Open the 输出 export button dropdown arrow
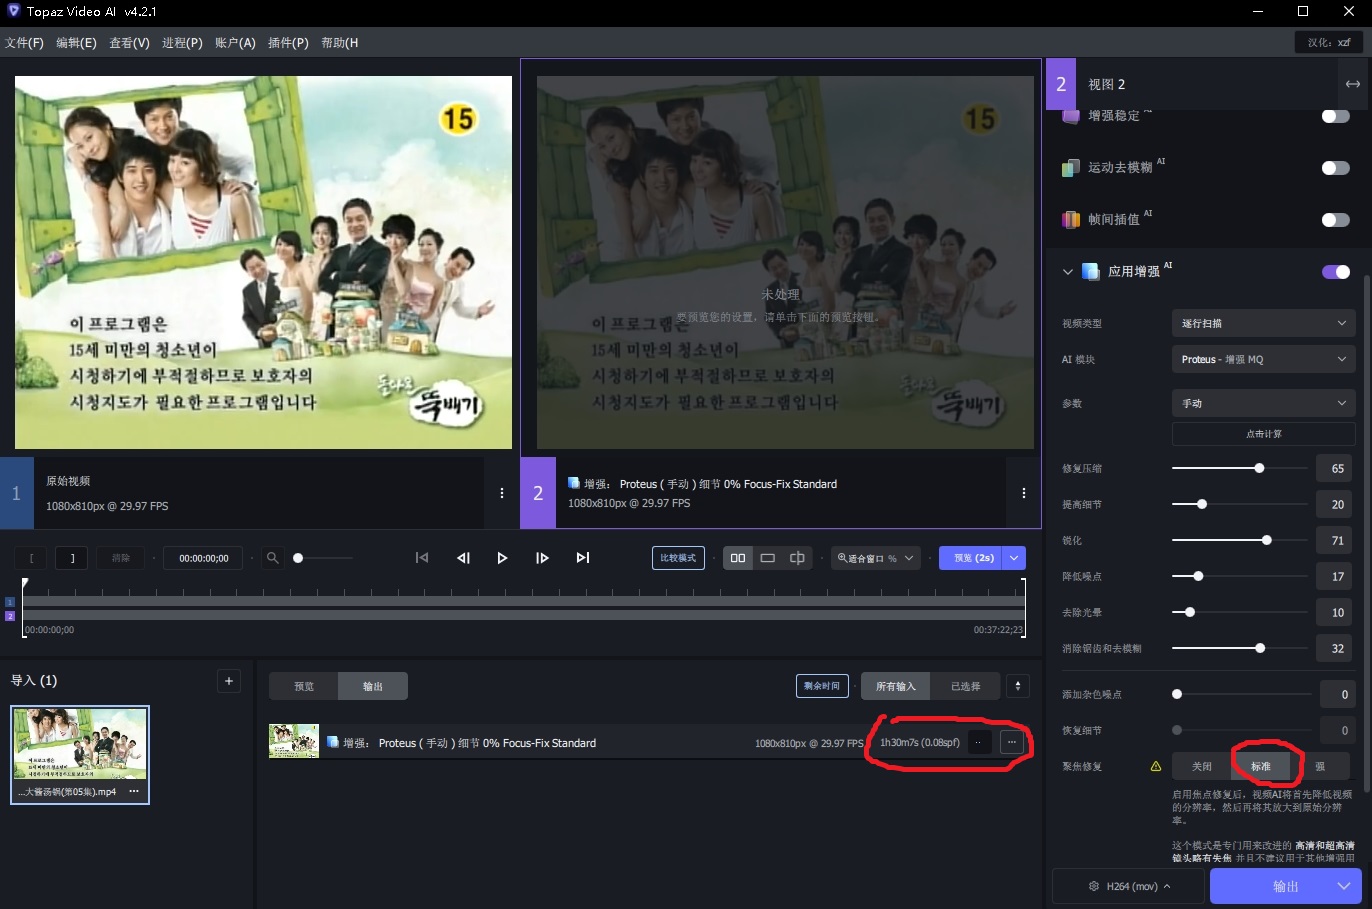This screenshot has height=909, width=1372. [1344, 886]
